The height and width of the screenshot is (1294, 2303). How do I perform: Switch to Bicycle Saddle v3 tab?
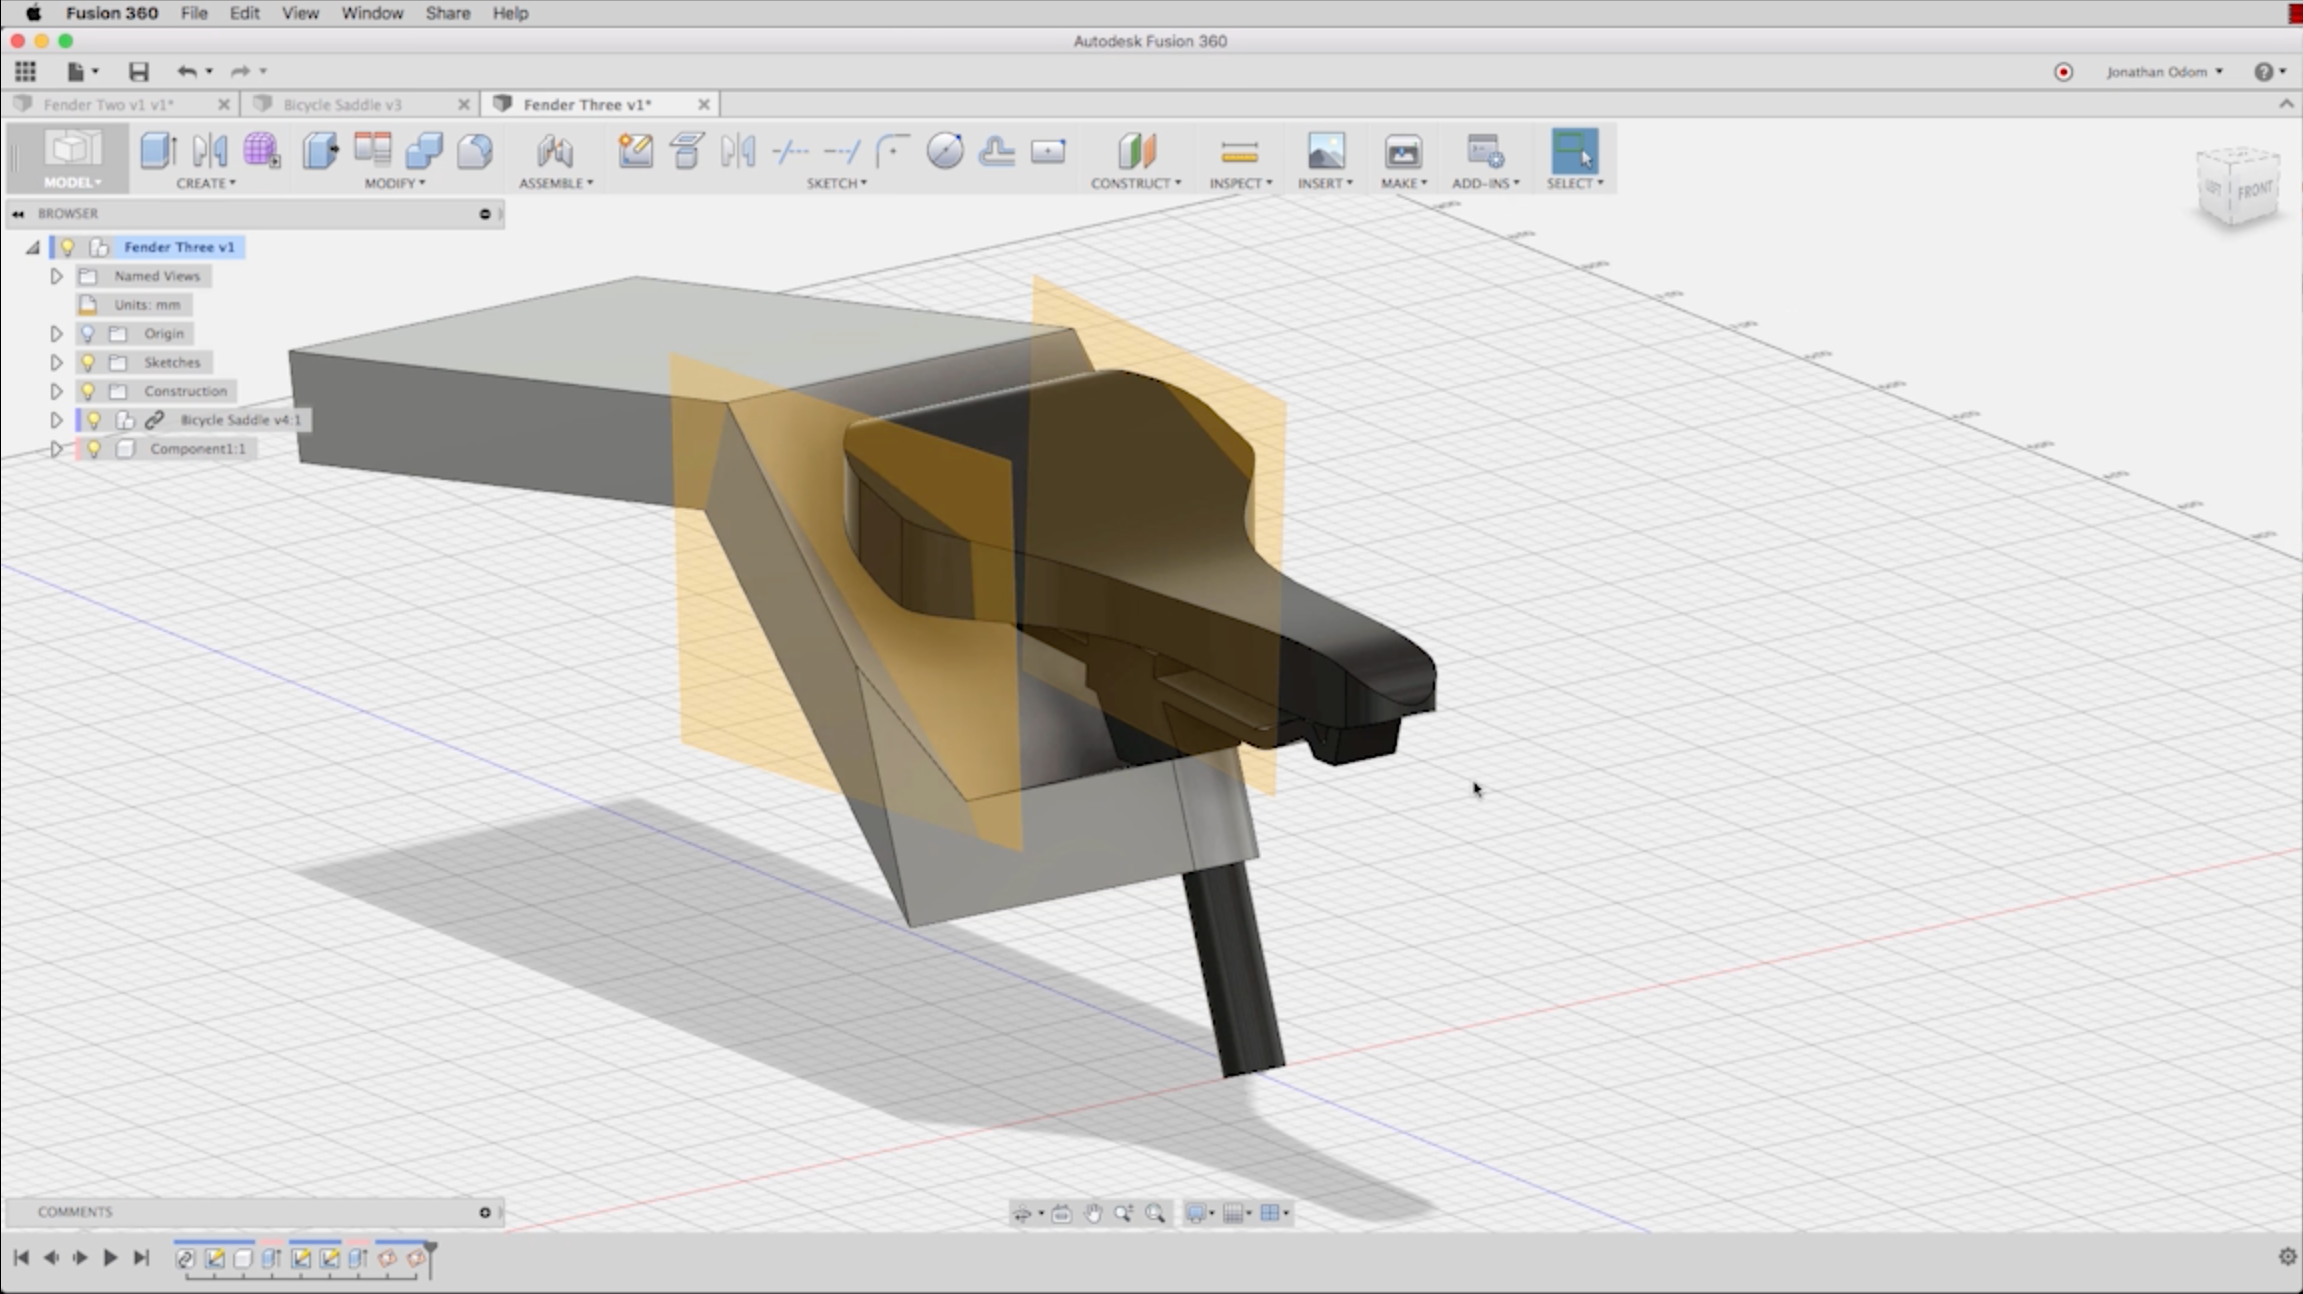[342, 104]
